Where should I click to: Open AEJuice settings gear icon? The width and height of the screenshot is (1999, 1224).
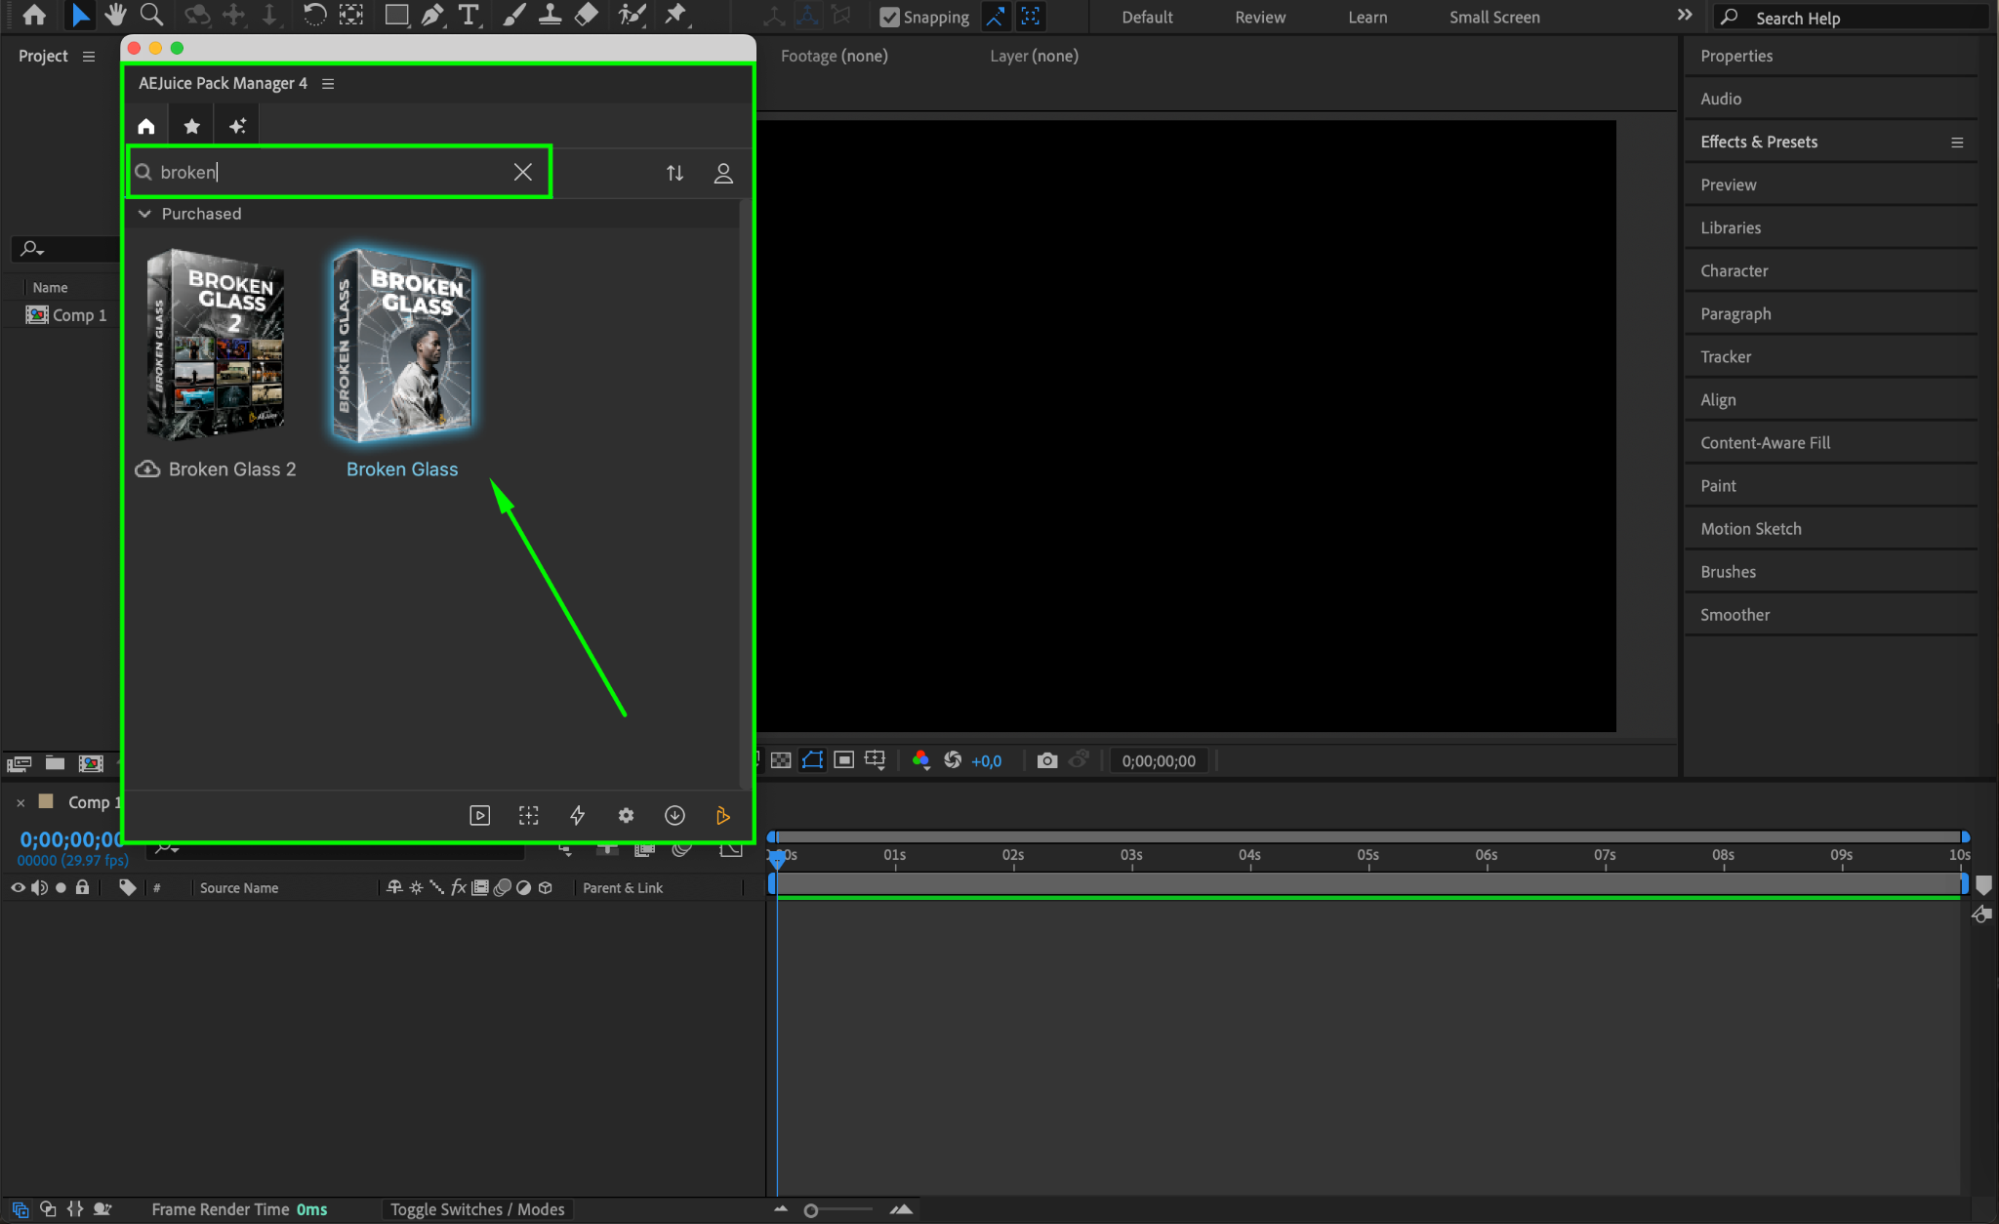[626, 815]
